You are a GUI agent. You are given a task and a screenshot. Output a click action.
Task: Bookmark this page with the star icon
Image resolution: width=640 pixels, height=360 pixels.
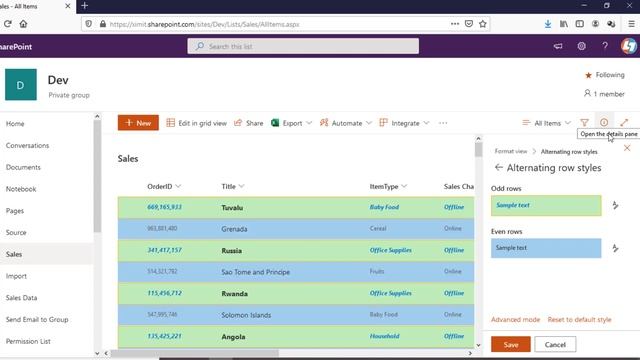pyautogui.click(x=483, y=24)
